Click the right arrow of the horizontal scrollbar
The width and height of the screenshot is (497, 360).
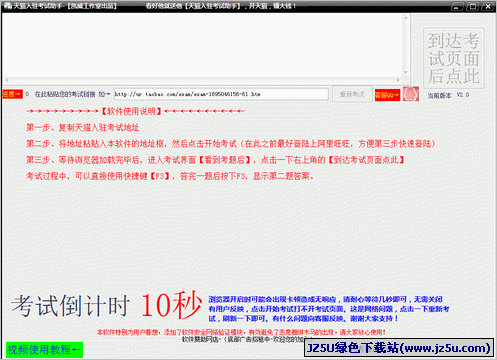(398, 80)
